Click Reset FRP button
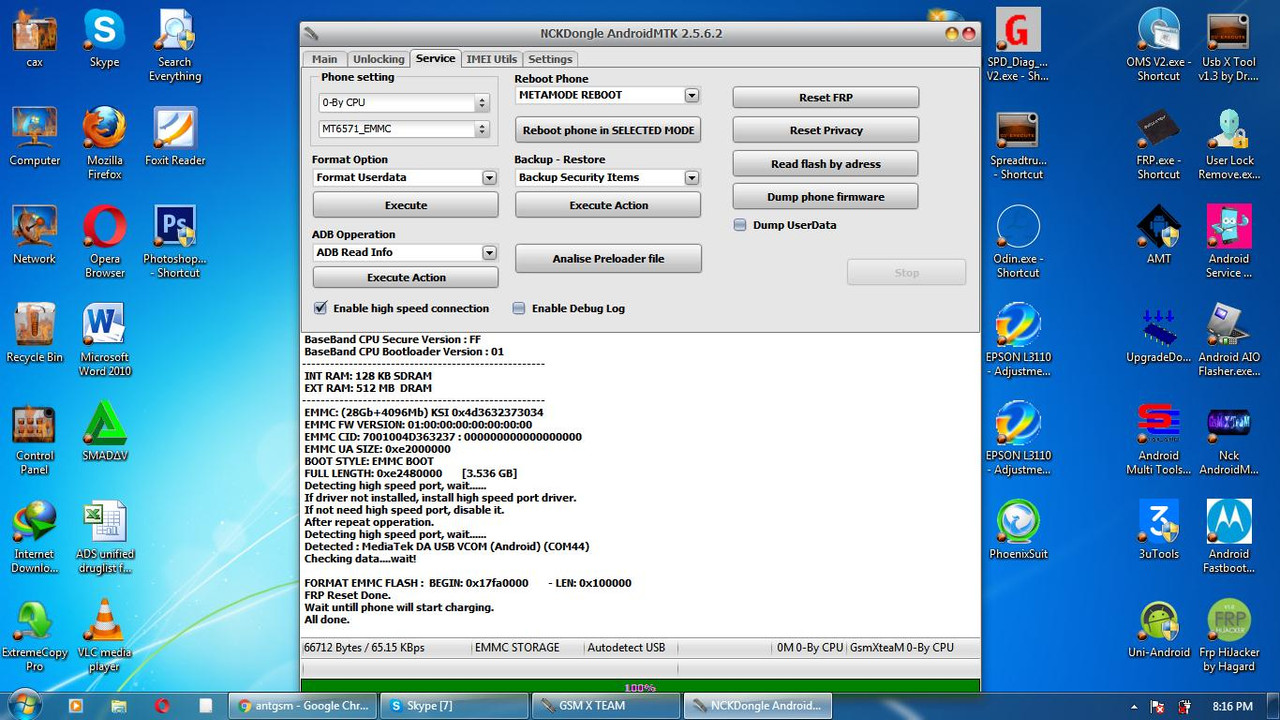The height and width of the screenshot is (720, 1280). [x=826, y=97]
